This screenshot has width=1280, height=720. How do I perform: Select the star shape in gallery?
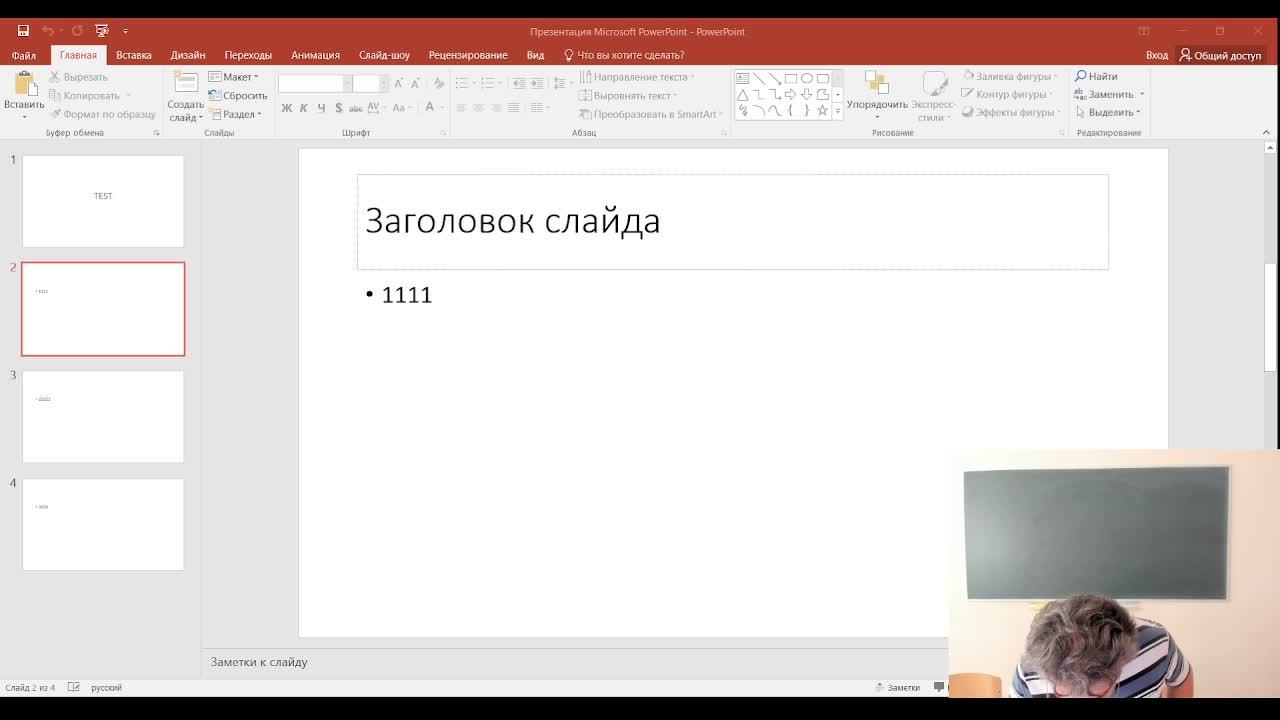(x=822, y=110)
